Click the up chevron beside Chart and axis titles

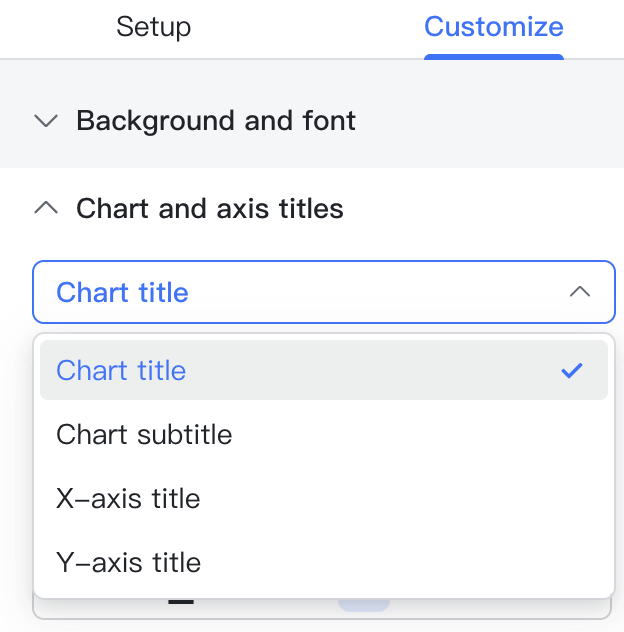pyautogui.click(x=46, y=208)
